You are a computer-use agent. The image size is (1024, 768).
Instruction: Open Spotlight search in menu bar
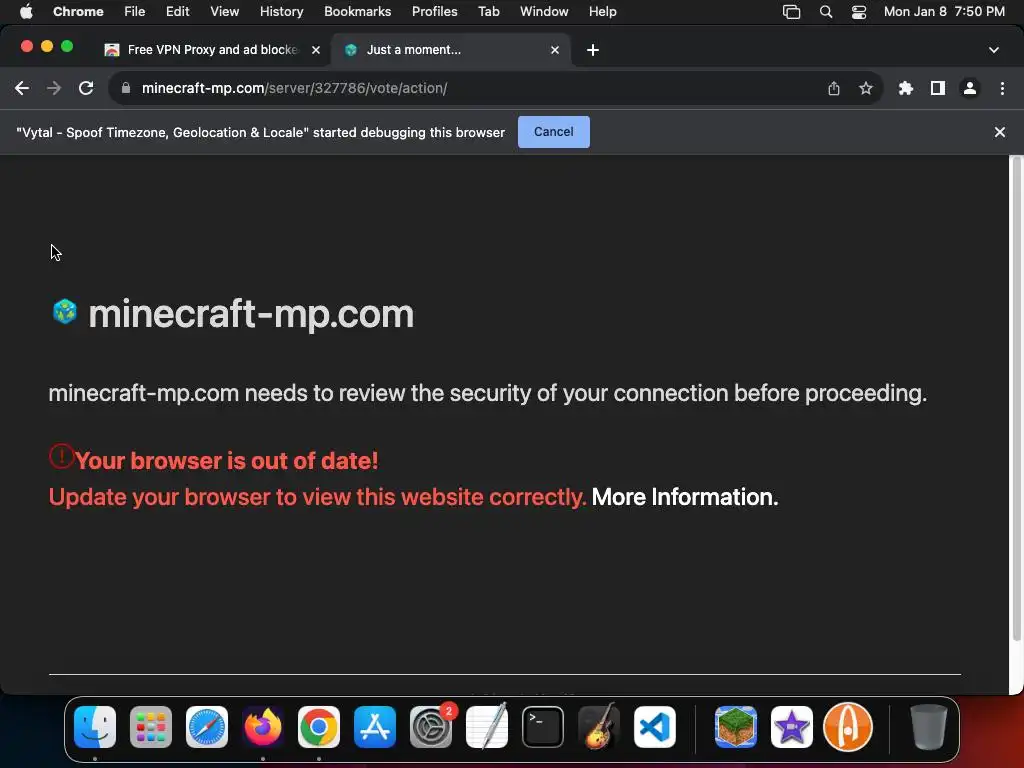point(825,12)
